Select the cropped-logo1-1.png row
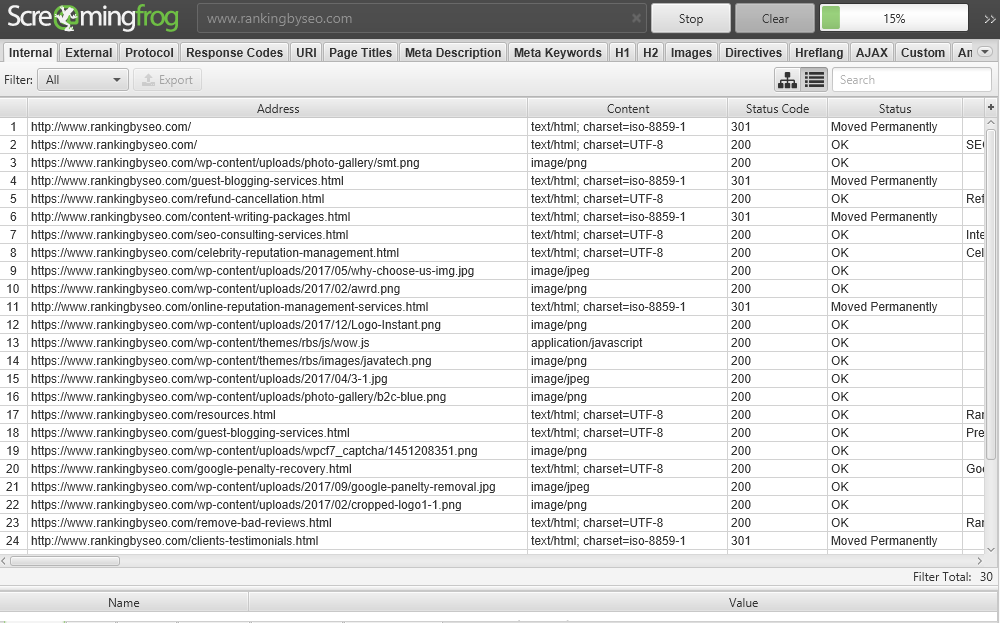The width and height of the screenshot is (1000, 623). click(x=491, y=504)
